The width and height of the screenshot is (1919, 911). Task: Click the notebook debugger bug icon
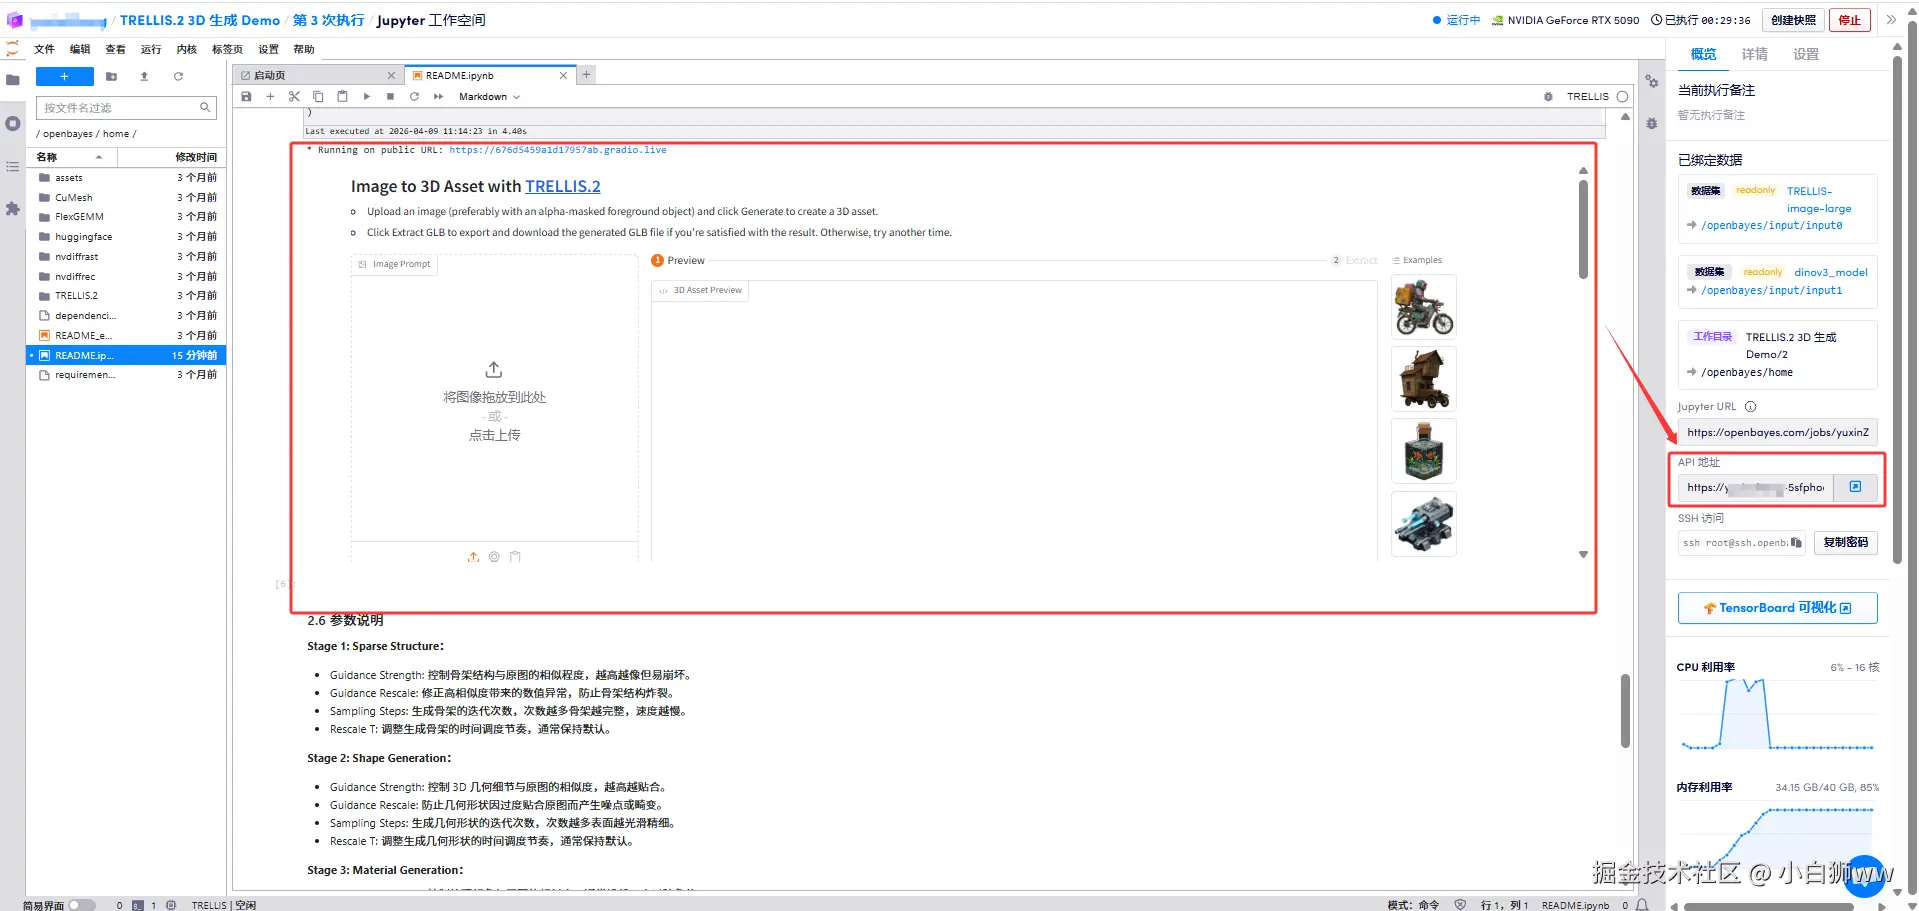point(1548,97)
